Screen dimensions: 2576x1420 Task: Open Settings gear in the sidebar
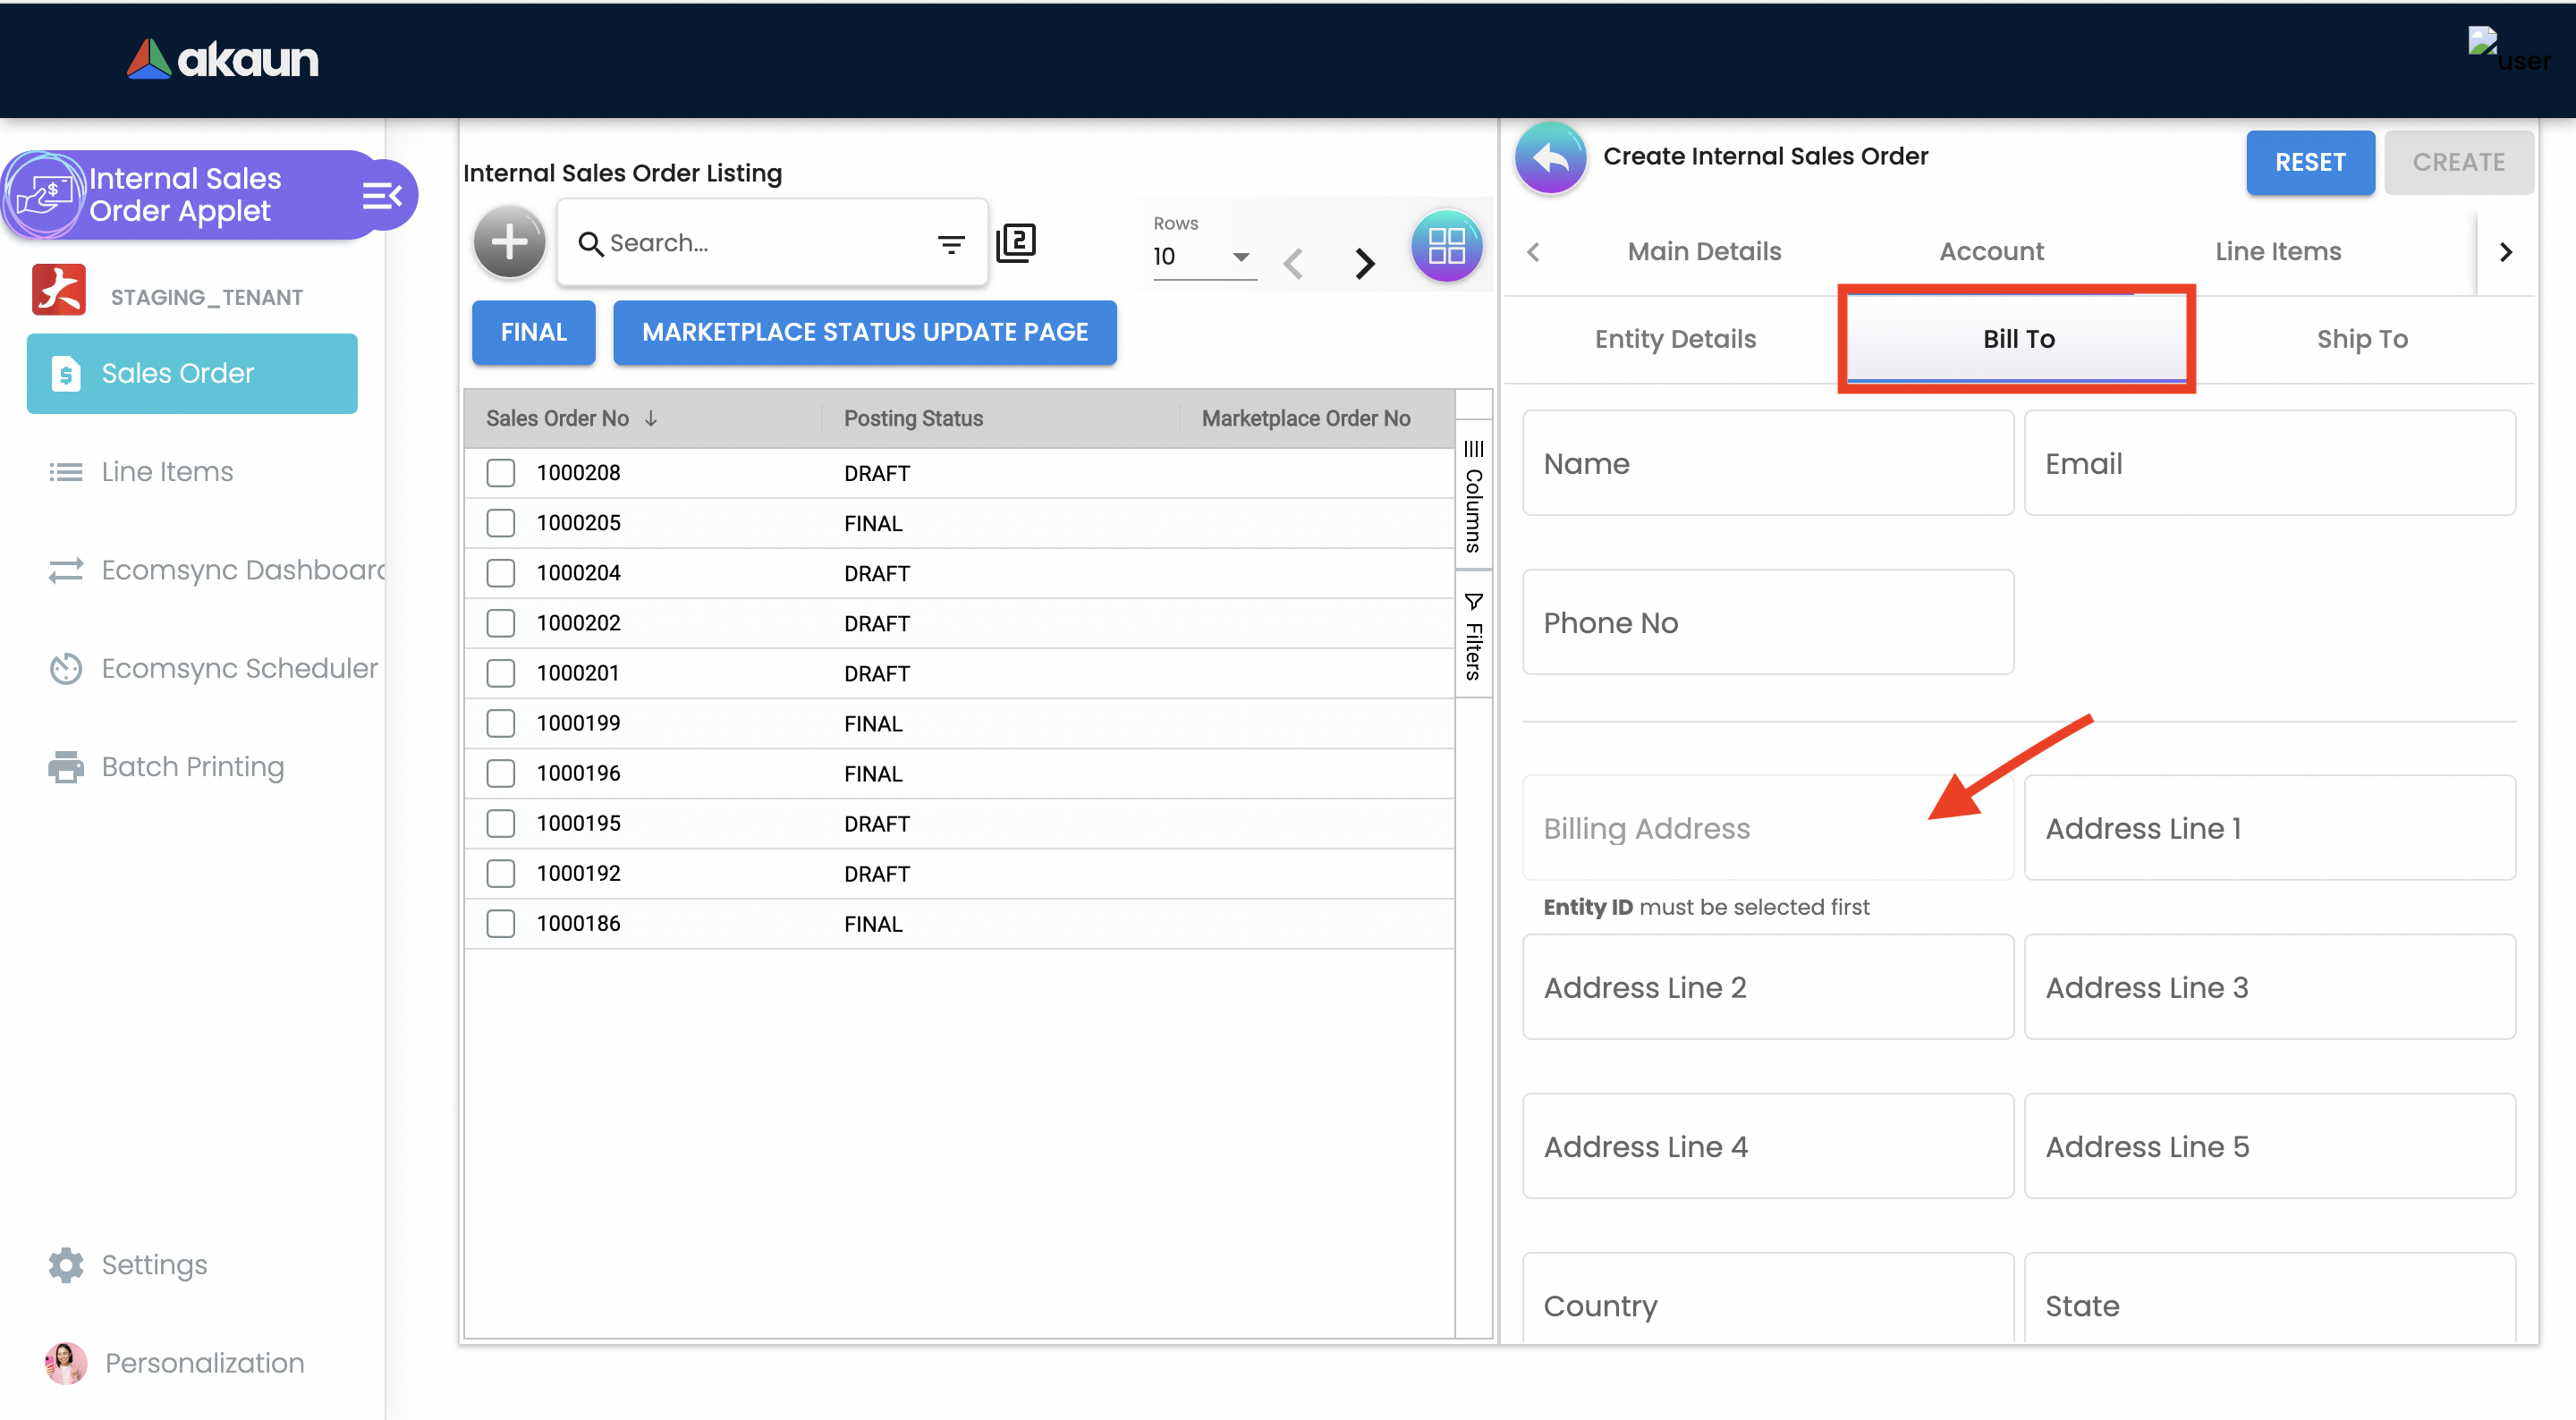pyautogui.click(x=66, y=1264)
